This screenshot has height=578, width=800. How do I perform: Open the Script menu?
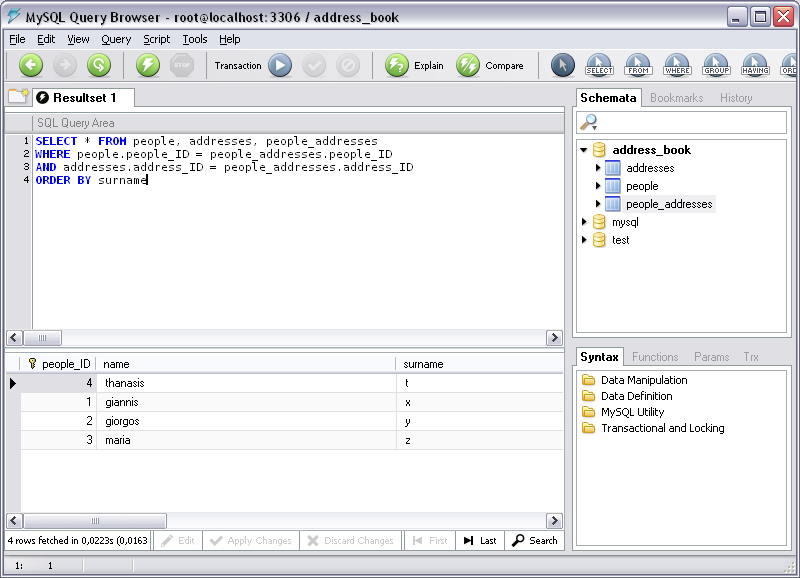click(x=156, y=39)
